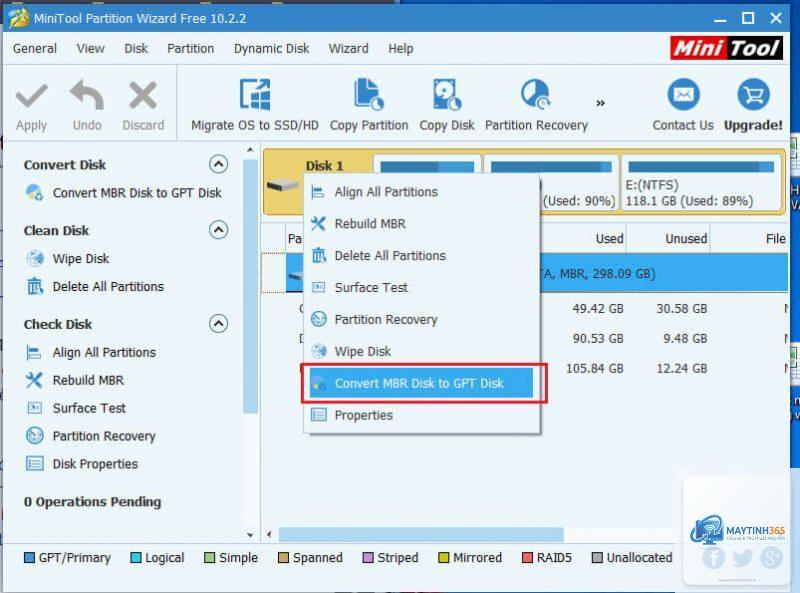Click the Disk 1 drive icon
Screen dimensions: 800x593
pos(282,185)
